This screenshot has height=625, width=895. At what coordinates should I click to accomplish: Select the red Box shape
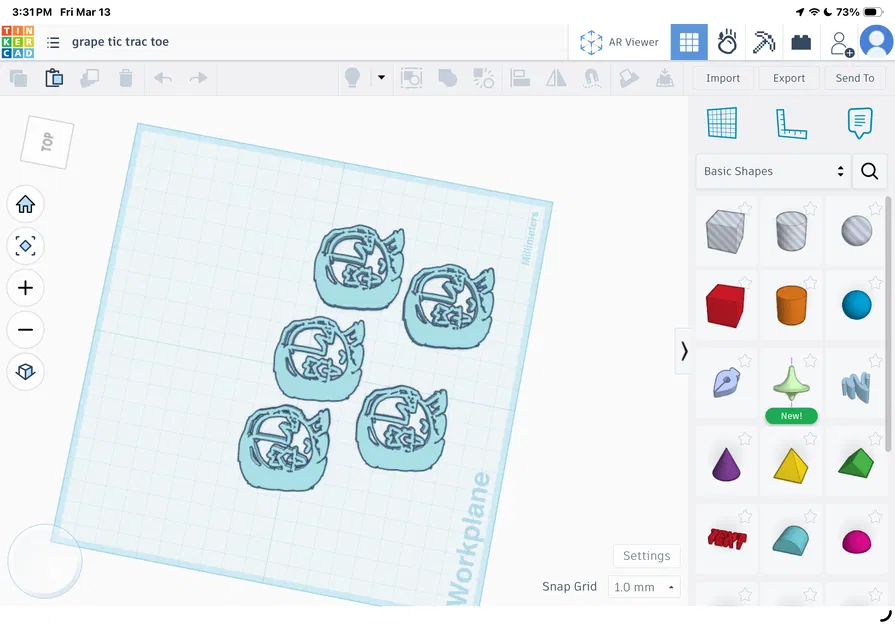tap(725, 306)
